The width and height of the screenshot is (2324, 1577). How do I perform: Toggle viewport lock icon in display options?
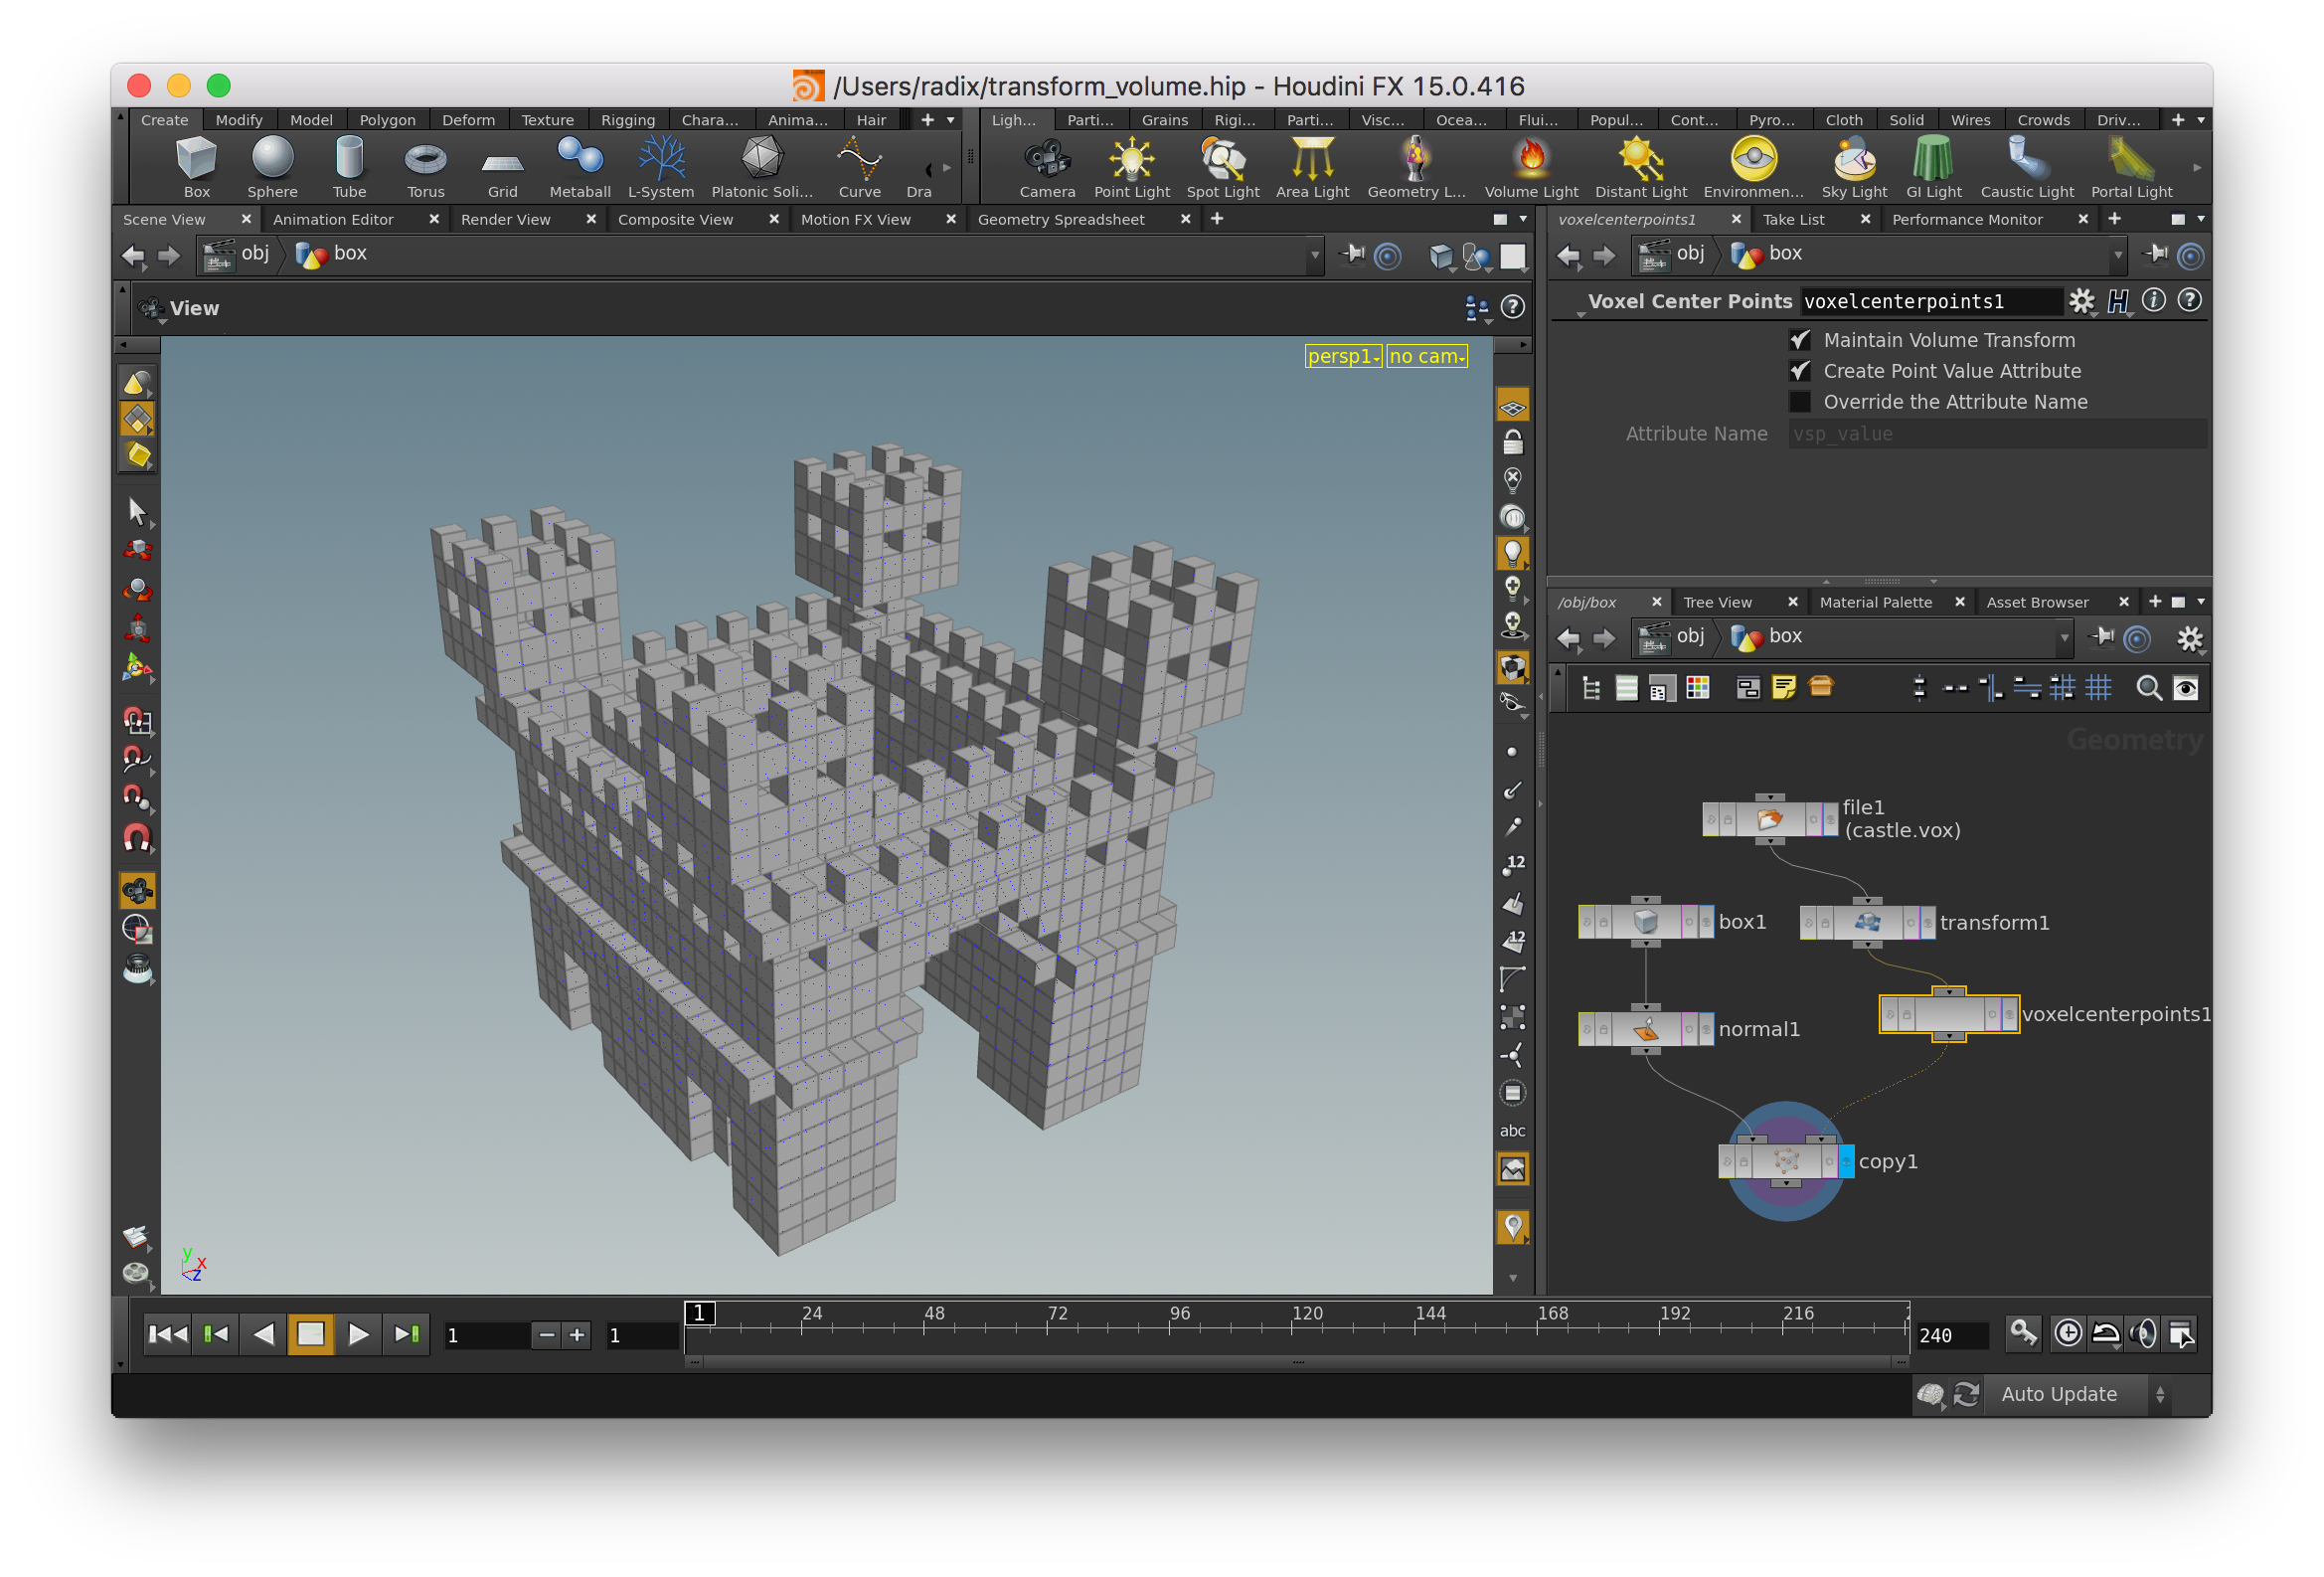(x=1513, y=443)
